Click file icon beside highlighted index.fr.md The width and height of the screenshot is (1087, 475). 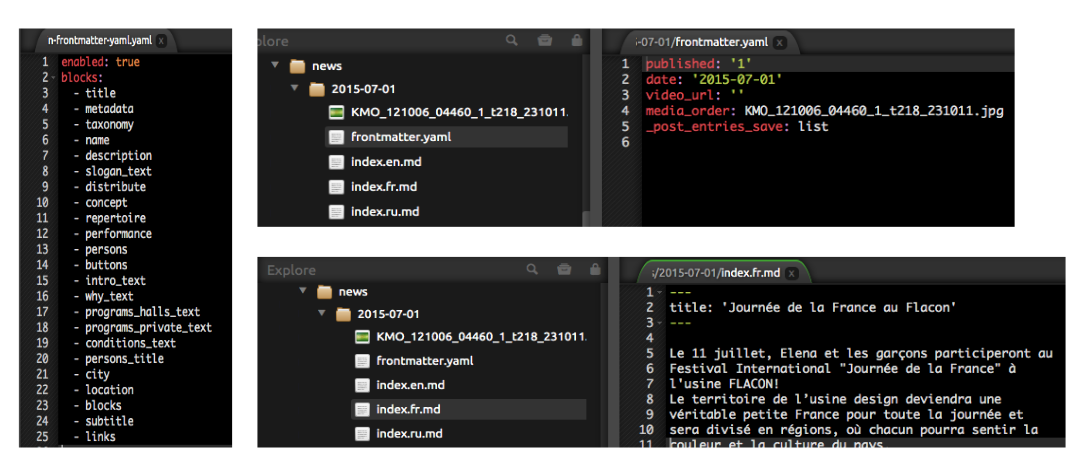point(362,410)
